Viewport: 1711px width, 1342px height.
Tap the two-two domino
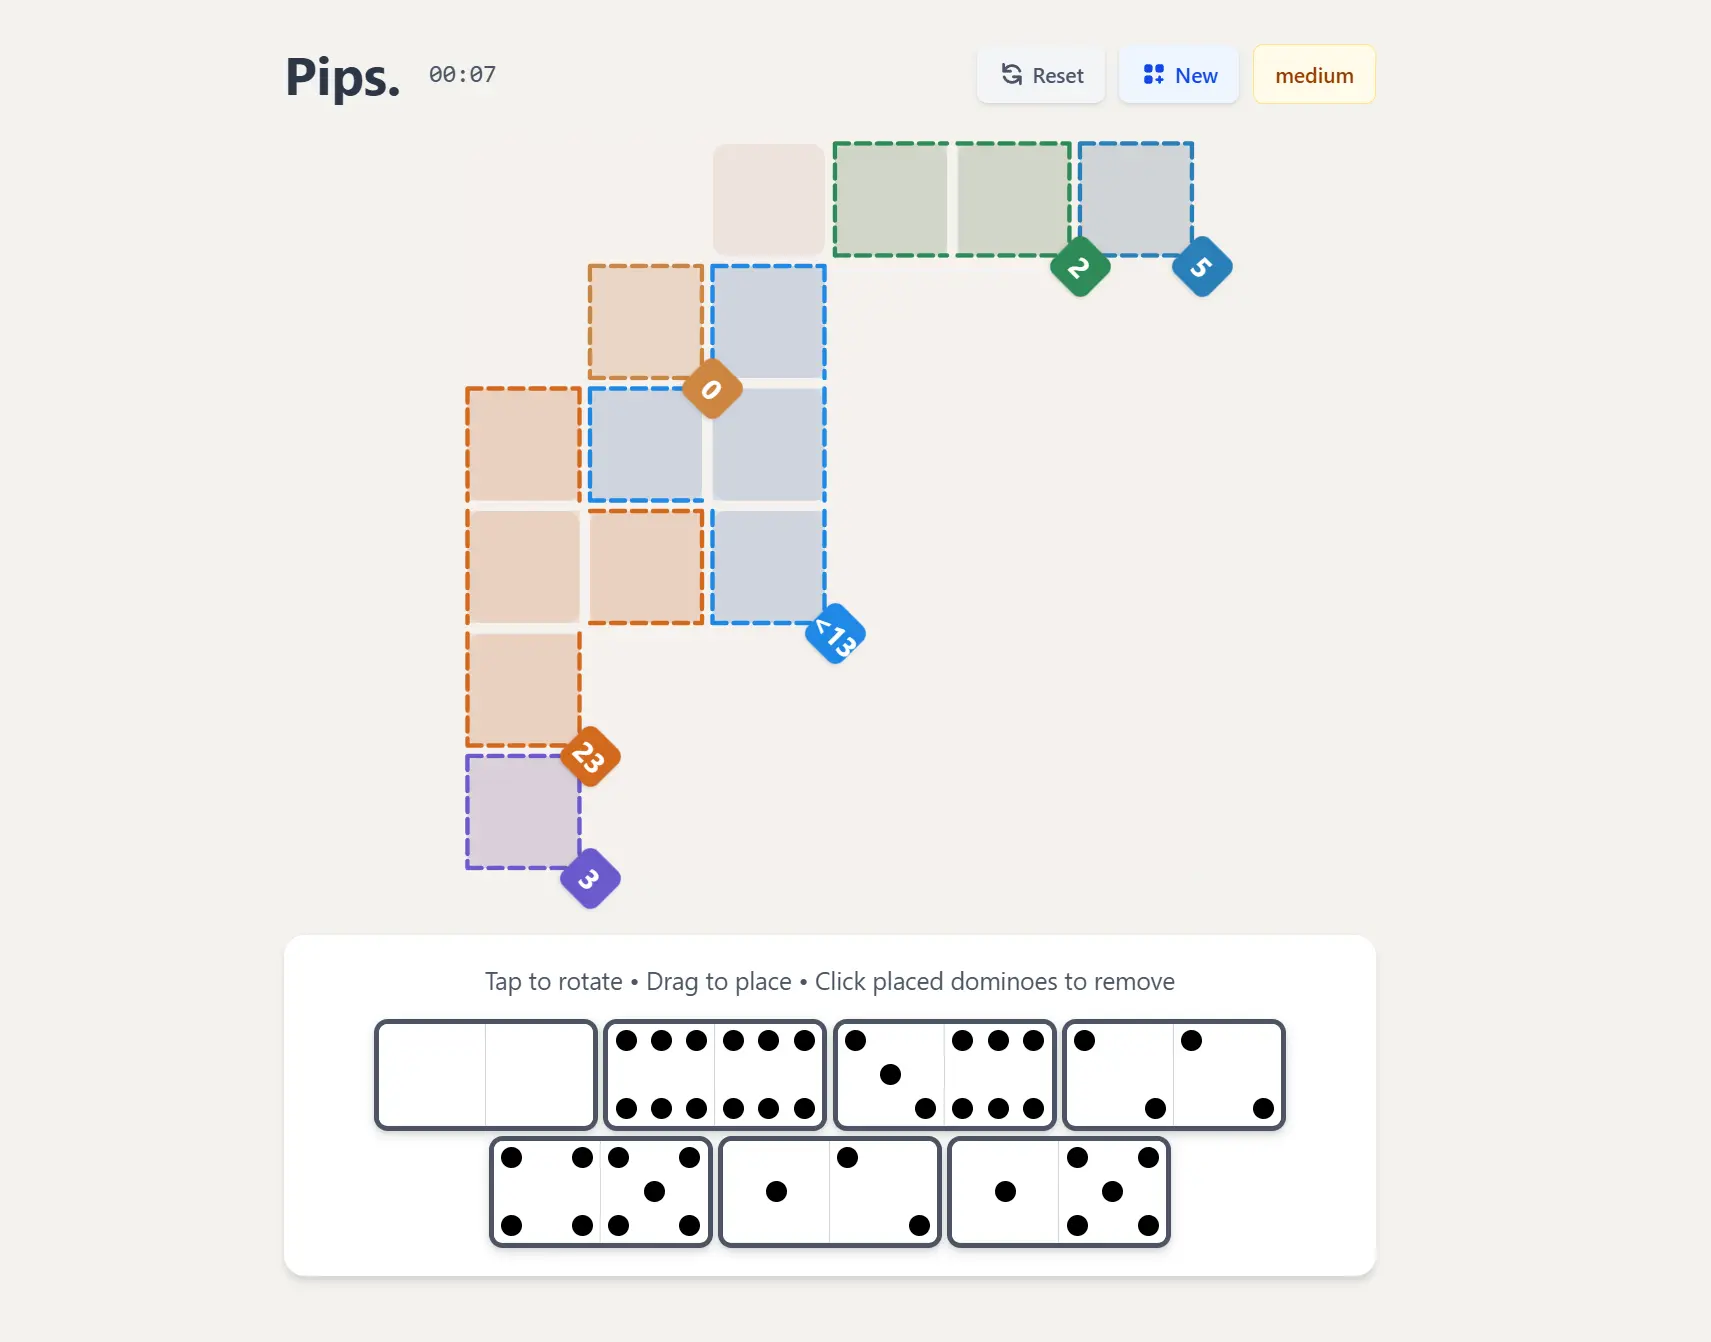1173,1075
